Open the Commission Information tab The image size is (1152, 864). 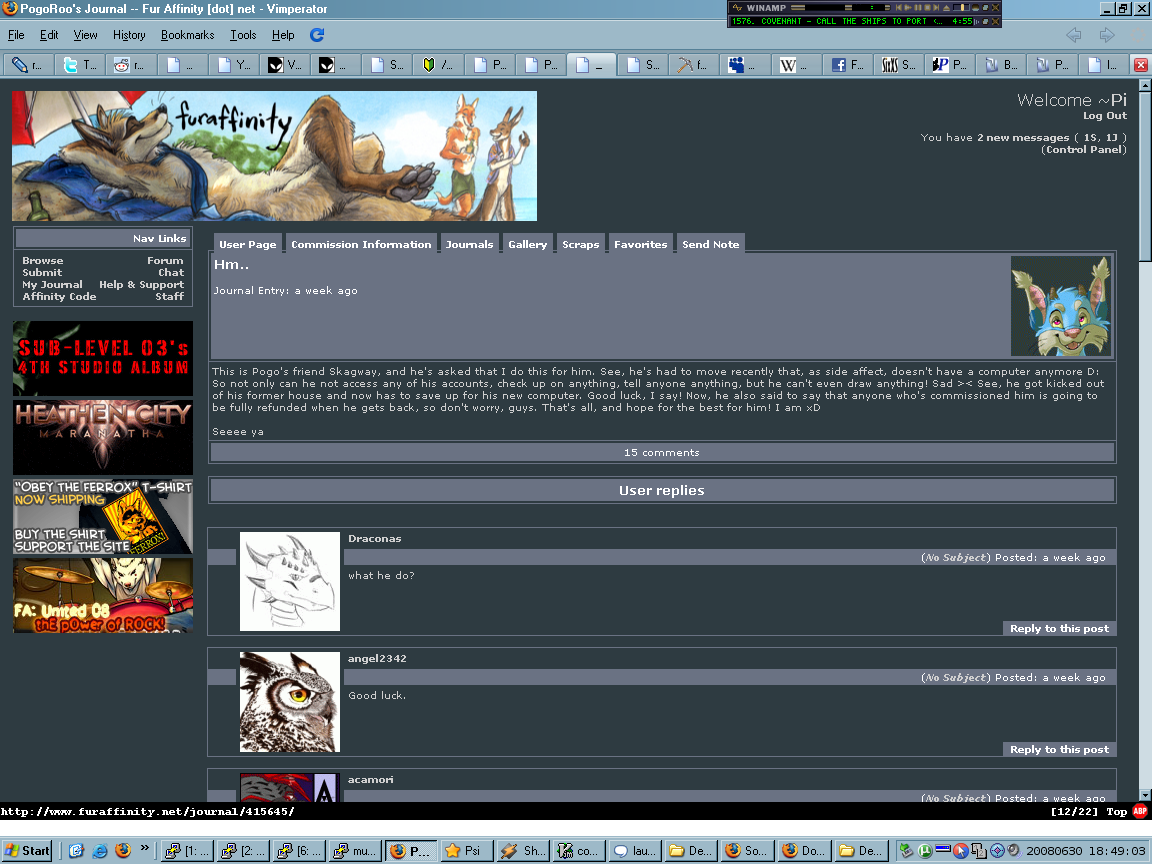pos(361,244)
